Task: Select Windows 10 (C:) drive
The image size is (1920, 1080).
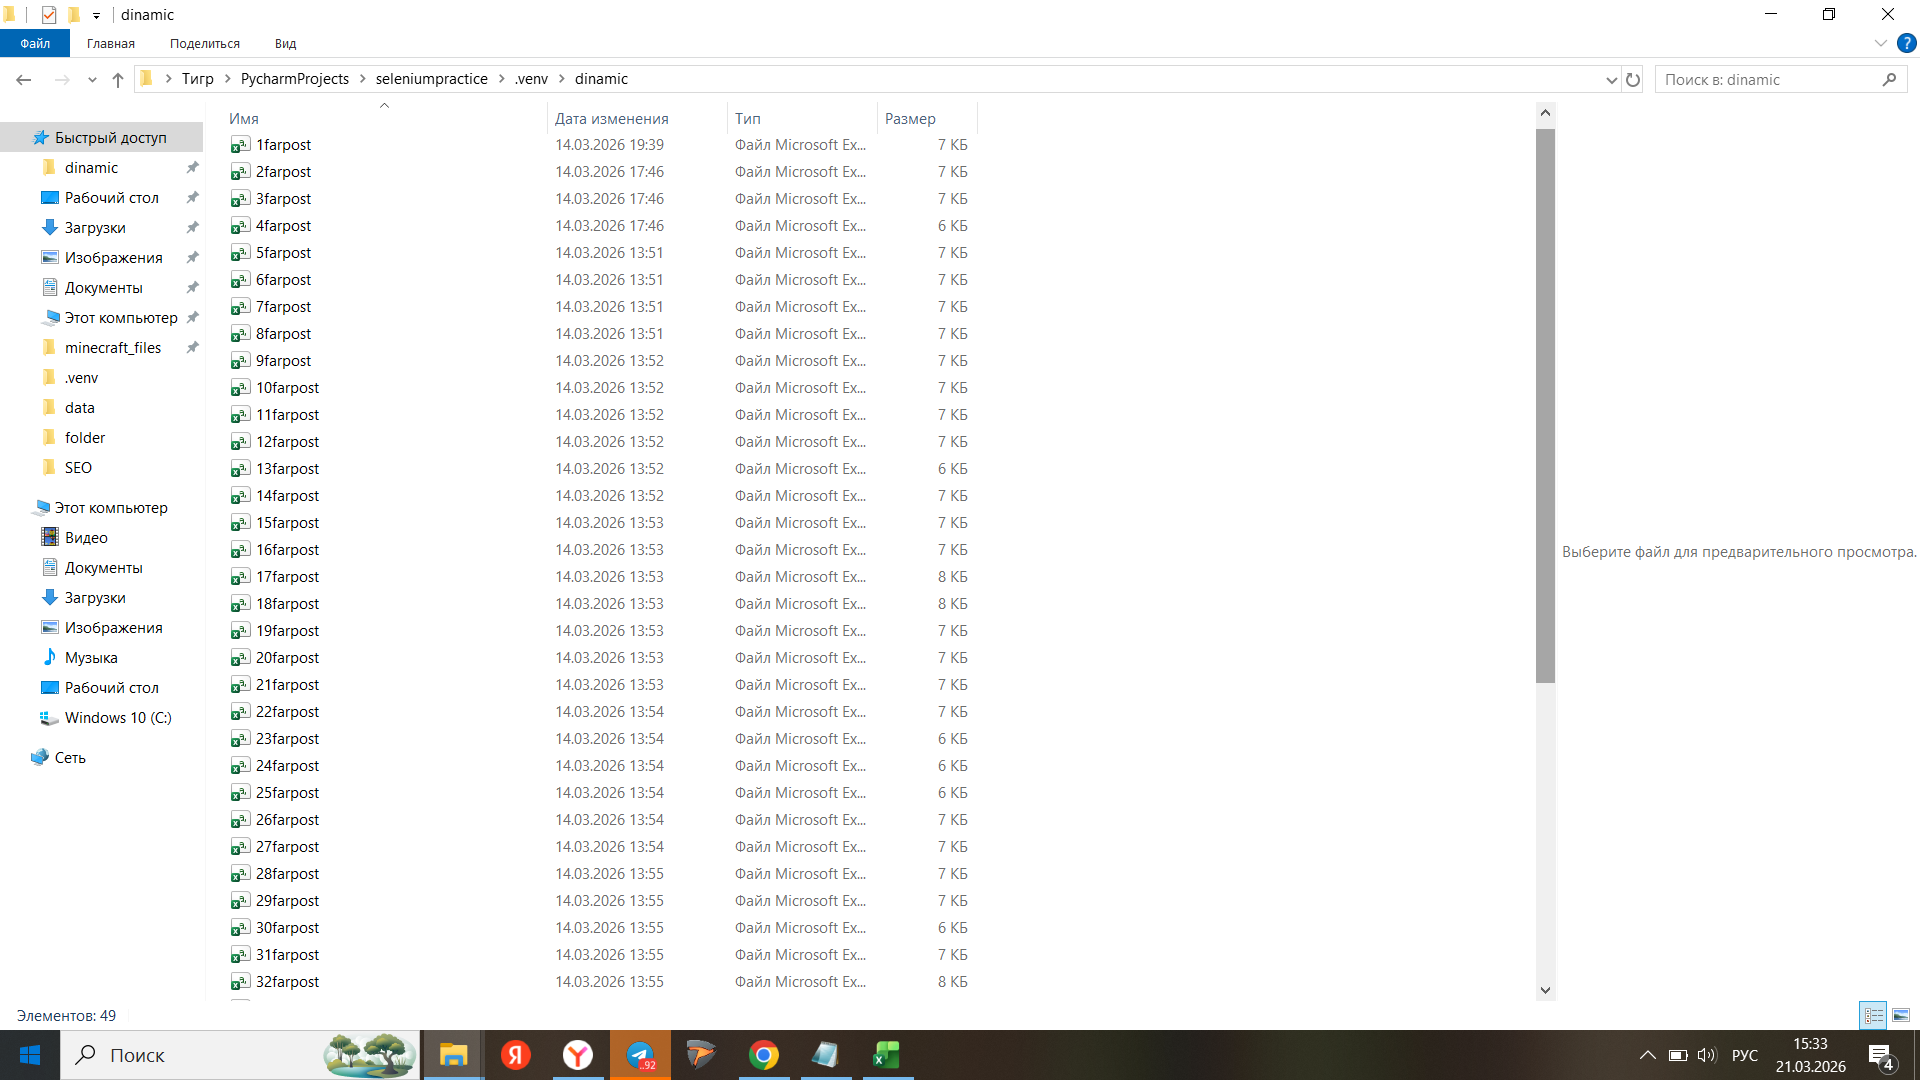Action: (118, 718)
